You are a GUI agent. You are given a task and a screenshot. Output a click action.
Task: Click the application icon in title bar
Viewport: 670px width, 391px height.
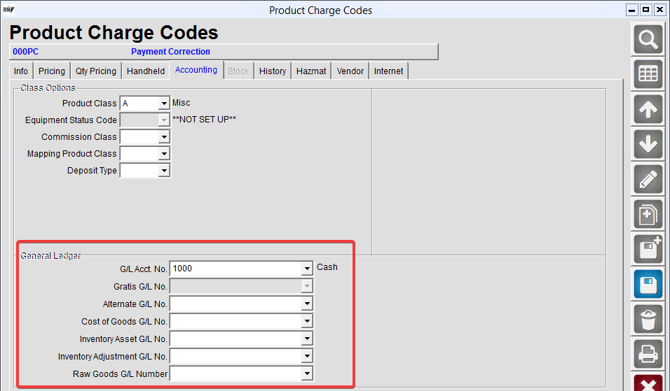pos(9,9)
